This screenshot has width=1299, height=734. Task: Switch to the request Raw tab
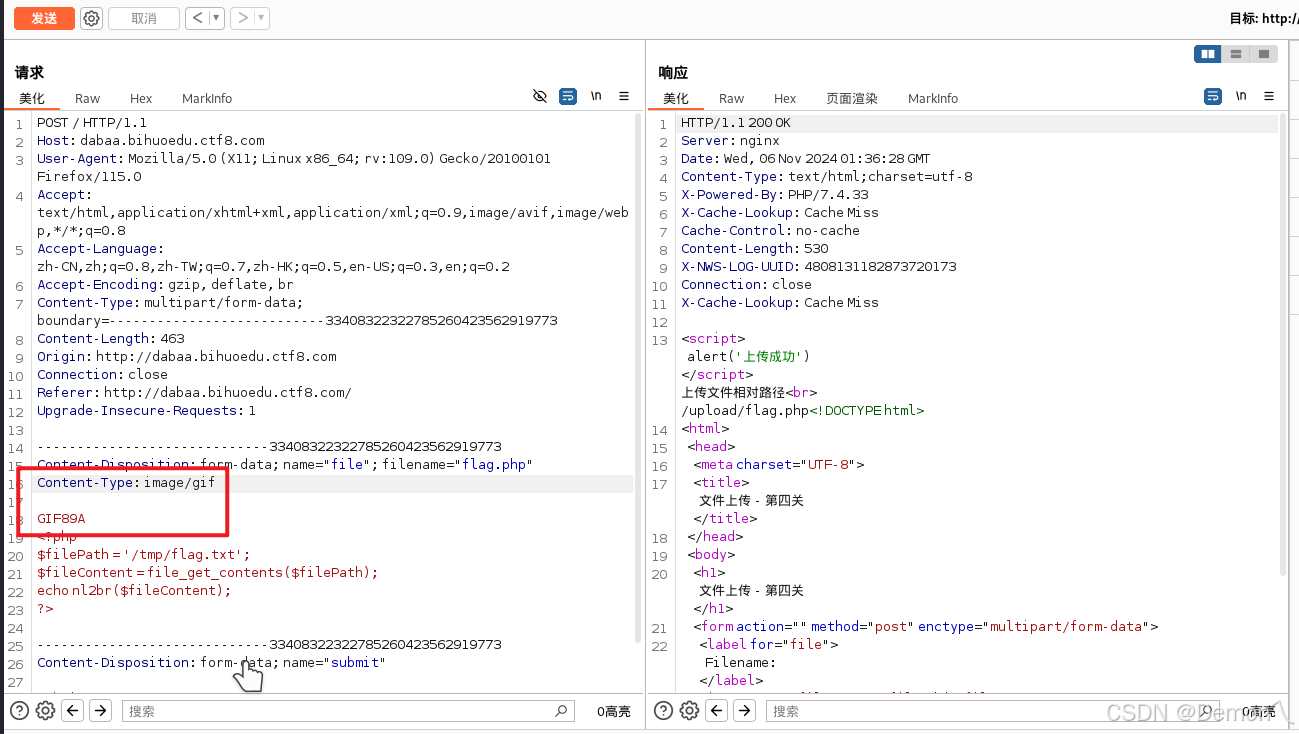88,98
